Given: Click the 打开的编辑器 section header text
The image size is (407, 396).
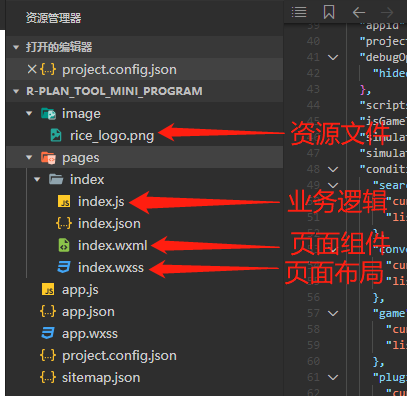Looking at the screenshot, I should tap(59, 47).
